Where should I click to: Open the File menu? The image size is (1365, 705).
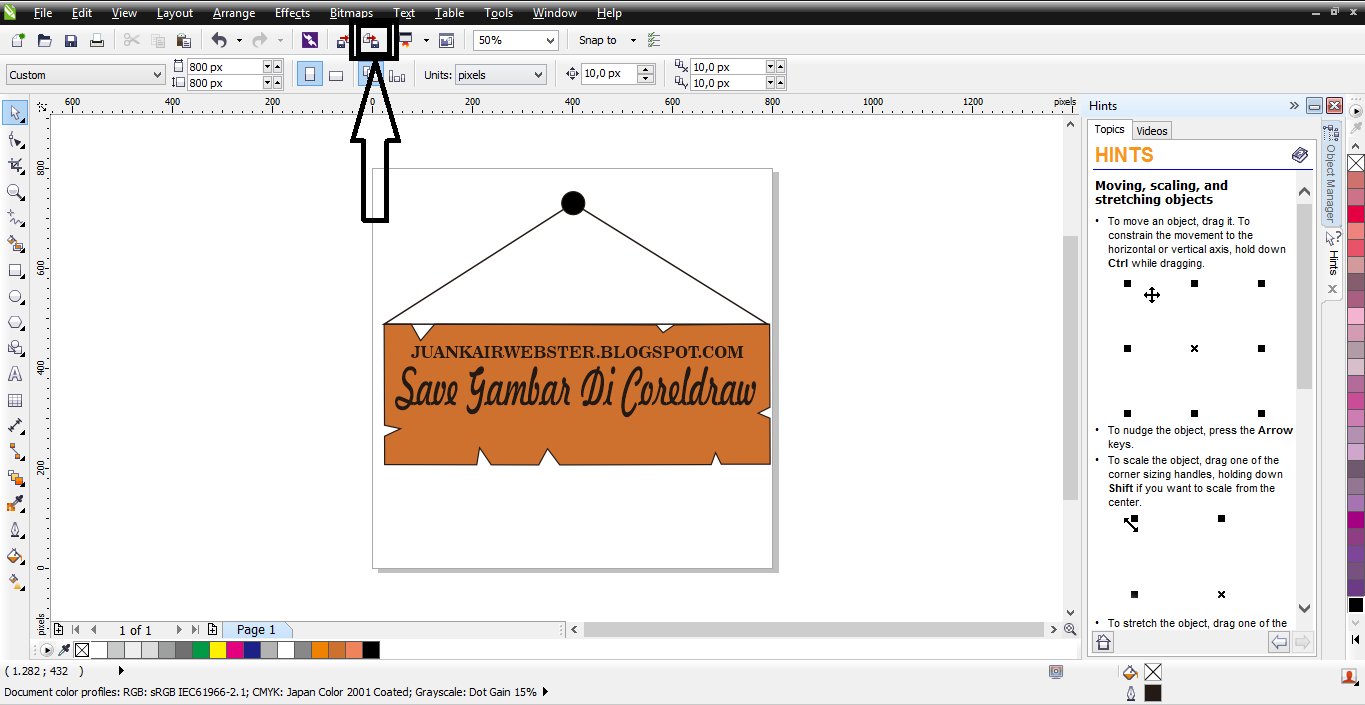pos(43,13)
